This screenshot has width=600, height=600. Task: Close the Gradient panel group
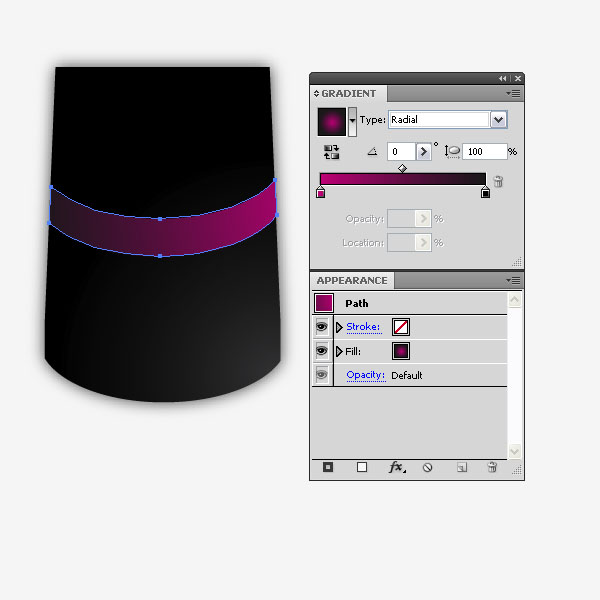click(518, 78)
